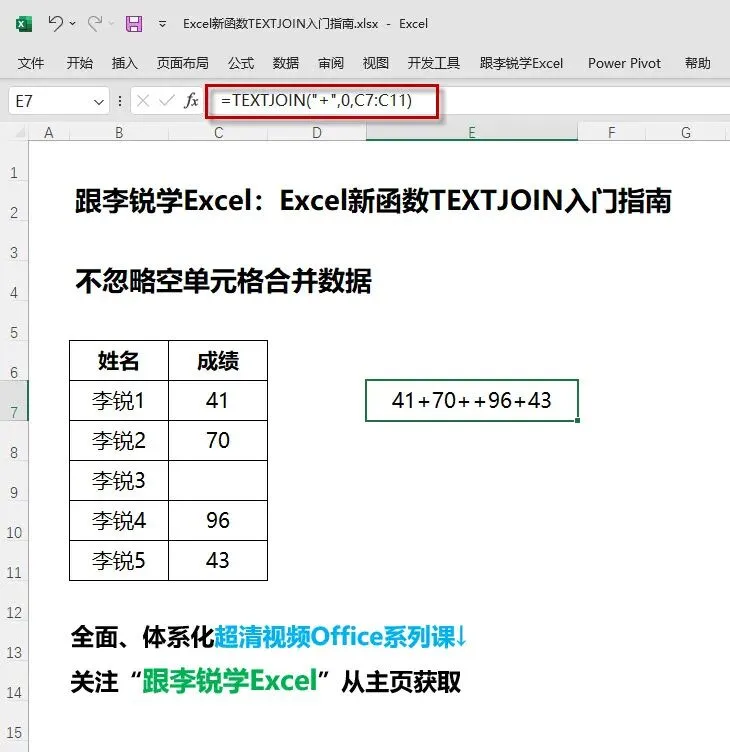The image size is (730, 752).
Task: Click the formula bar with TEXTJOIN formula
Action: click(x=468, y=101)
